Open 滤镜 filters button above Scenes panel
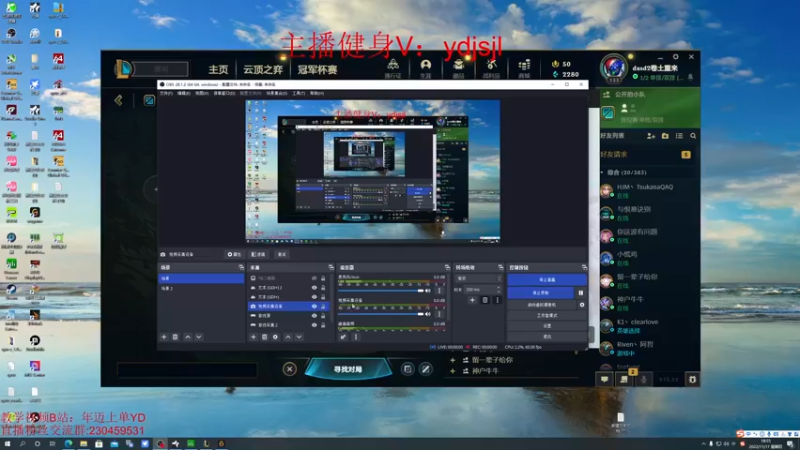Viewport: 800px width, 450px height. click(x=259, y=254)
